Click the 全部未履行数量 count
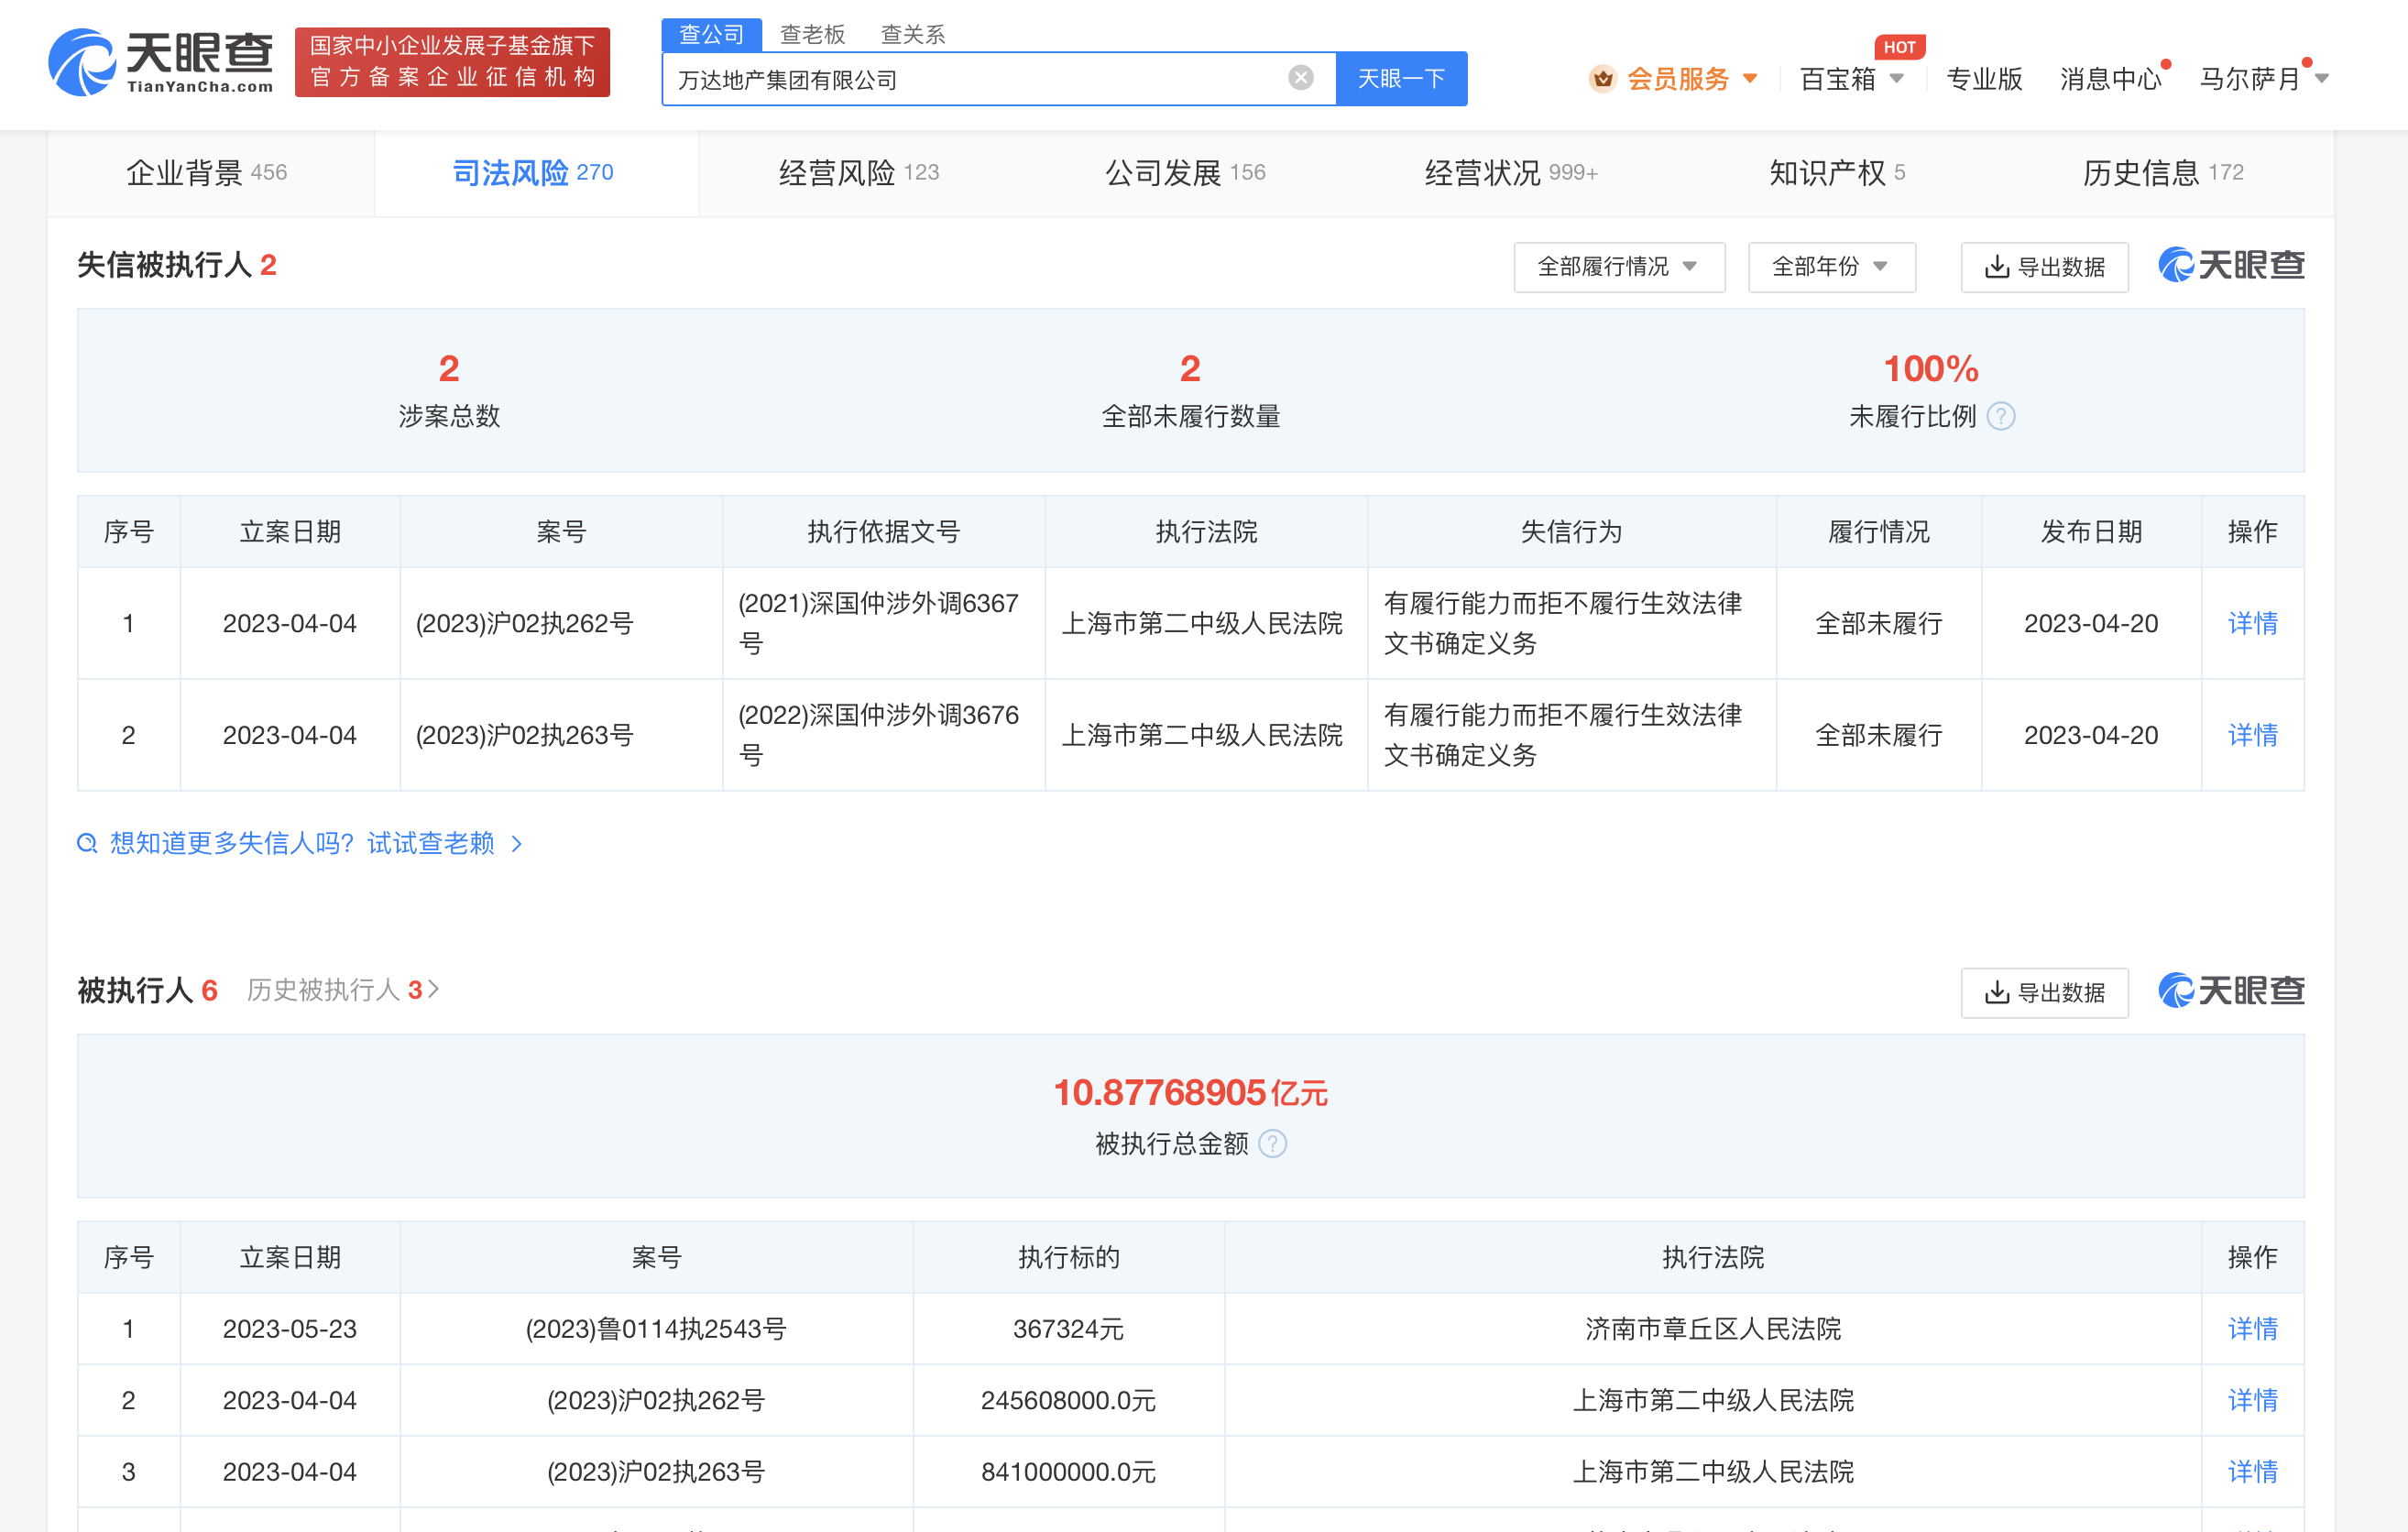The image size is (2408, 1532). click(1190, 368)
